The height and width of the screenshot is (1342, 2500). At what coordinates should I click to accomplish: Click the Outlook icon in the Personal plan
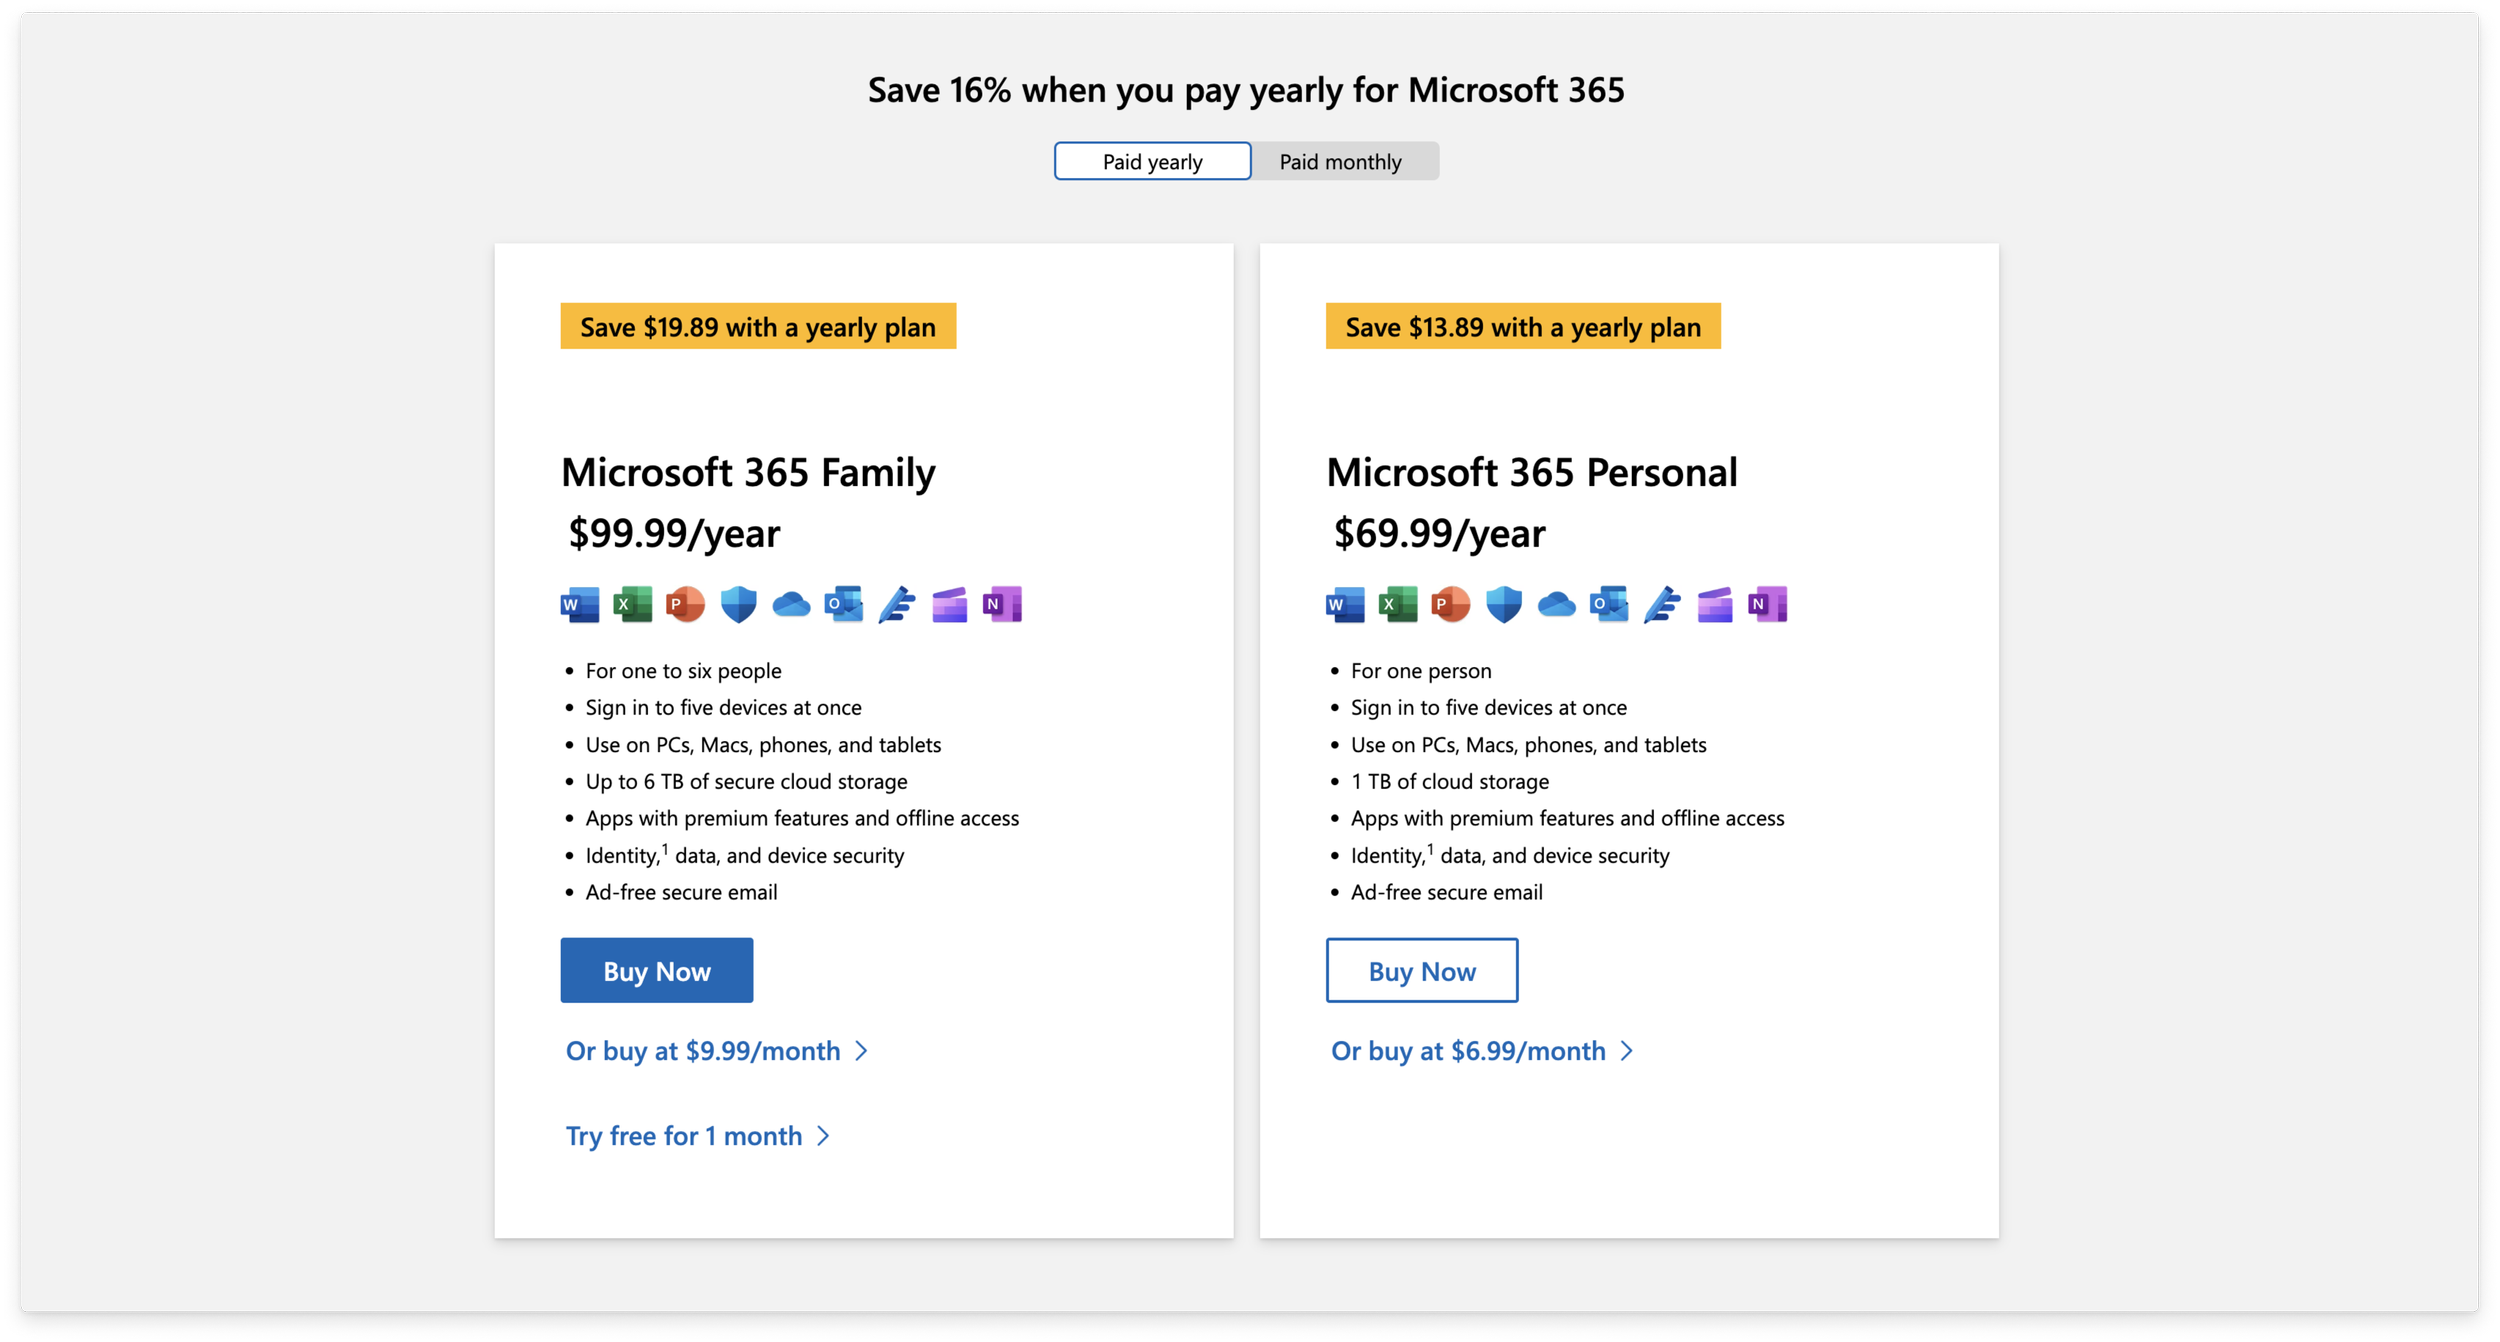coord(1609,605)
